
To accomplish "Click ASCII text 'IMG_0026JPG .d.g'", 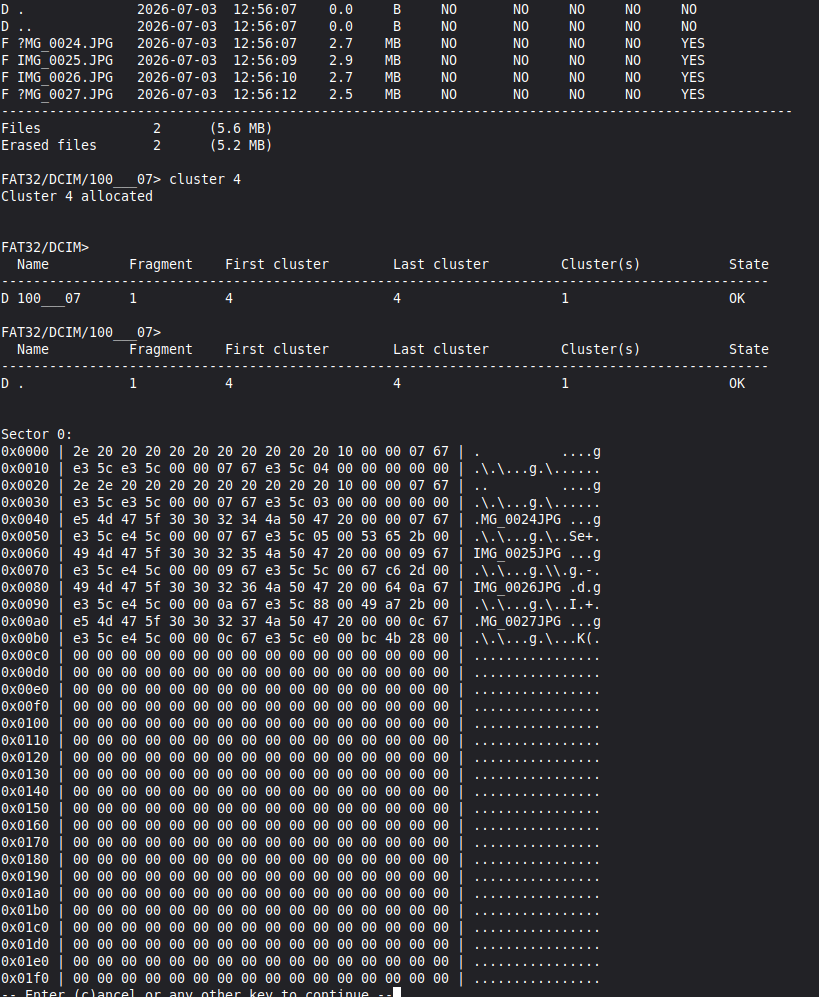I will pos(537,588).
